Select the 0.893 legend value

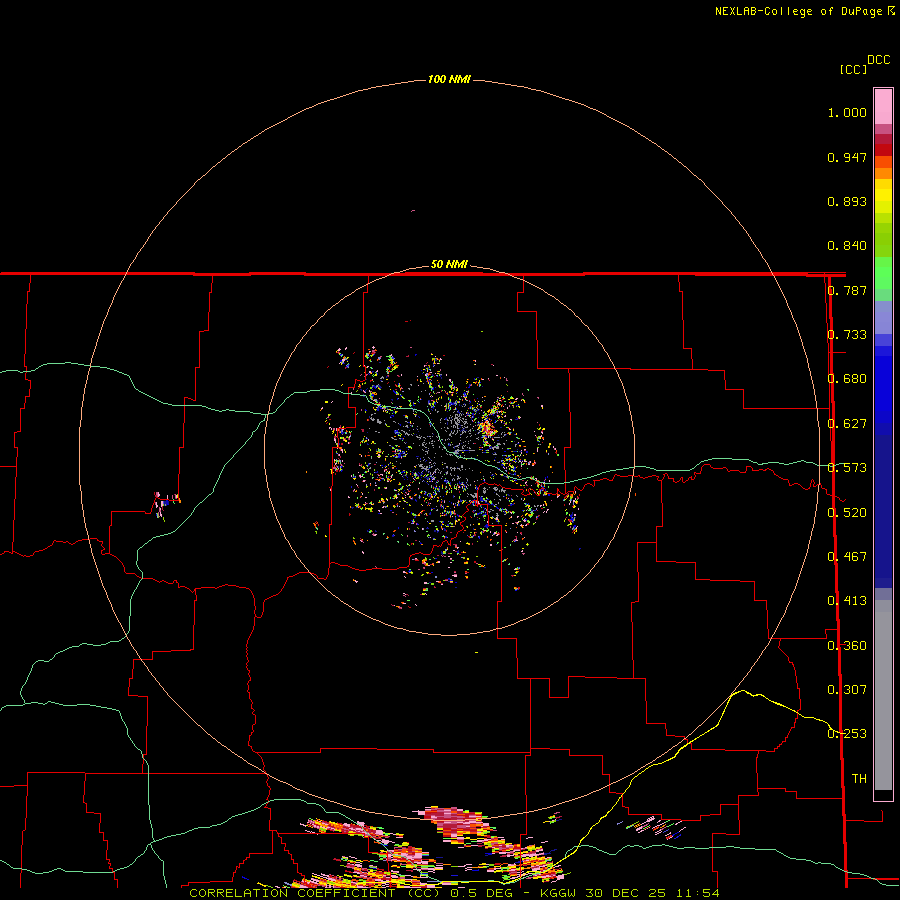[847, 201]
